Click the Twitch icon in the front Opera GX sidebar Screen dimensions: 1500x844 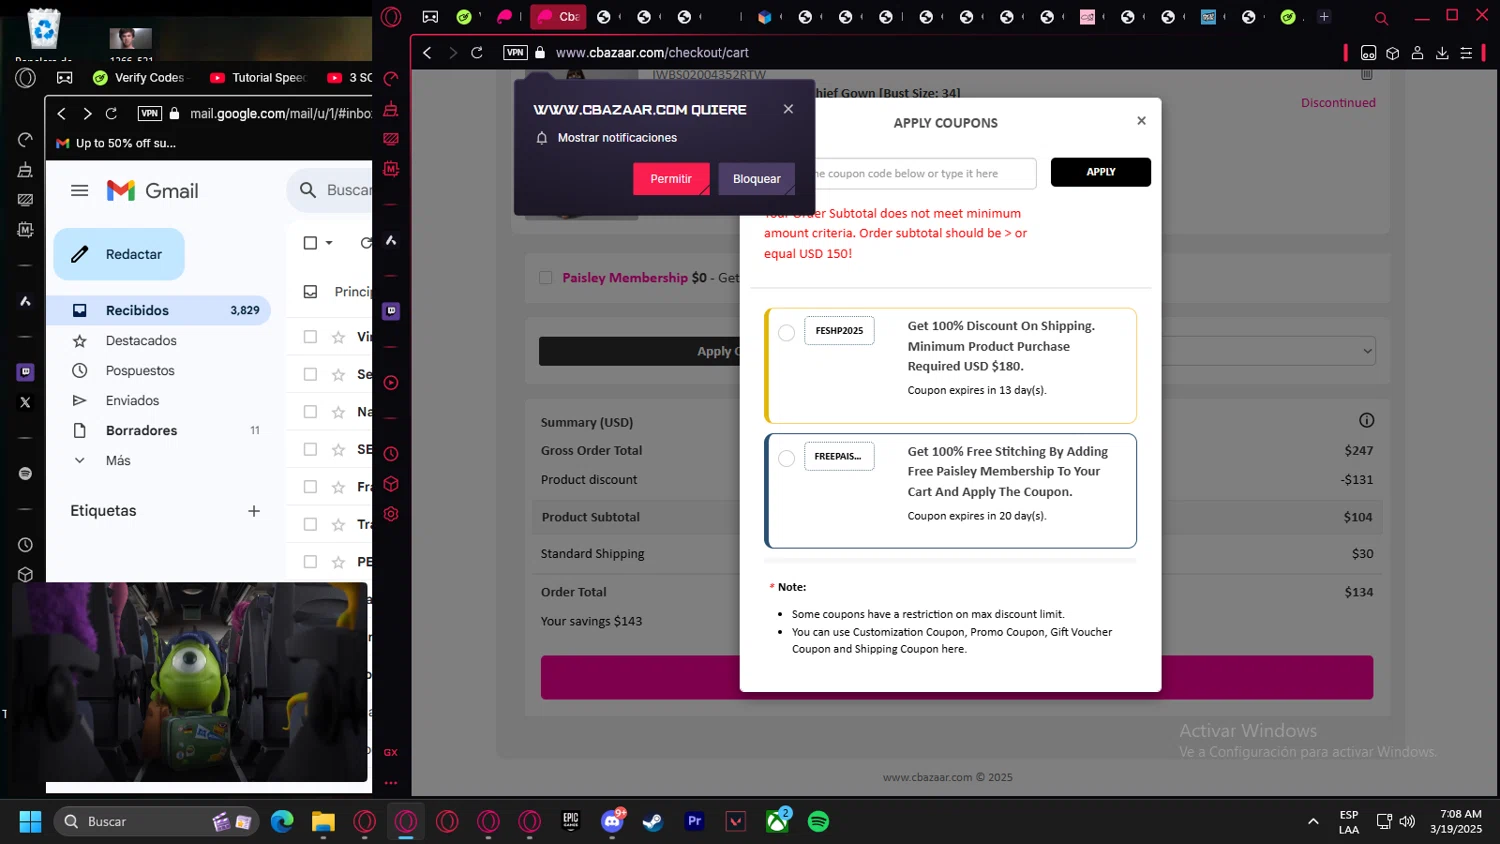(391, 311)
